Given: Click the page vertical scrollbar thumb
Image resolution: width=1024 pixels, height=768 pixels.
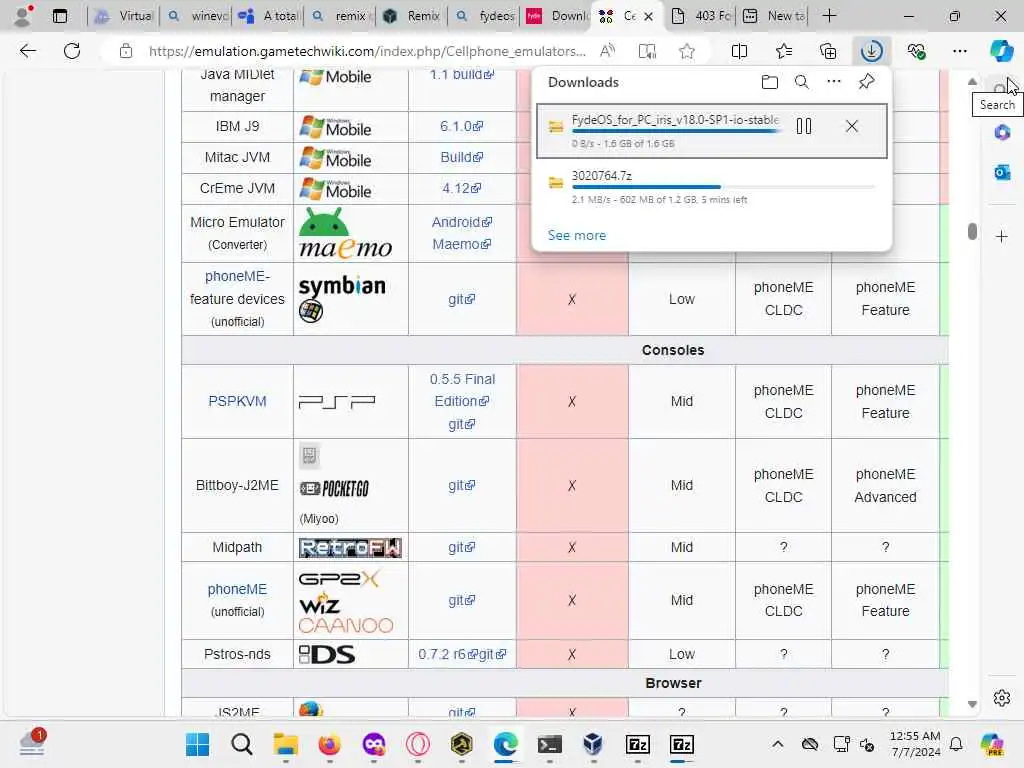Looking at the screenshot, I should click(x=972, y=231).
